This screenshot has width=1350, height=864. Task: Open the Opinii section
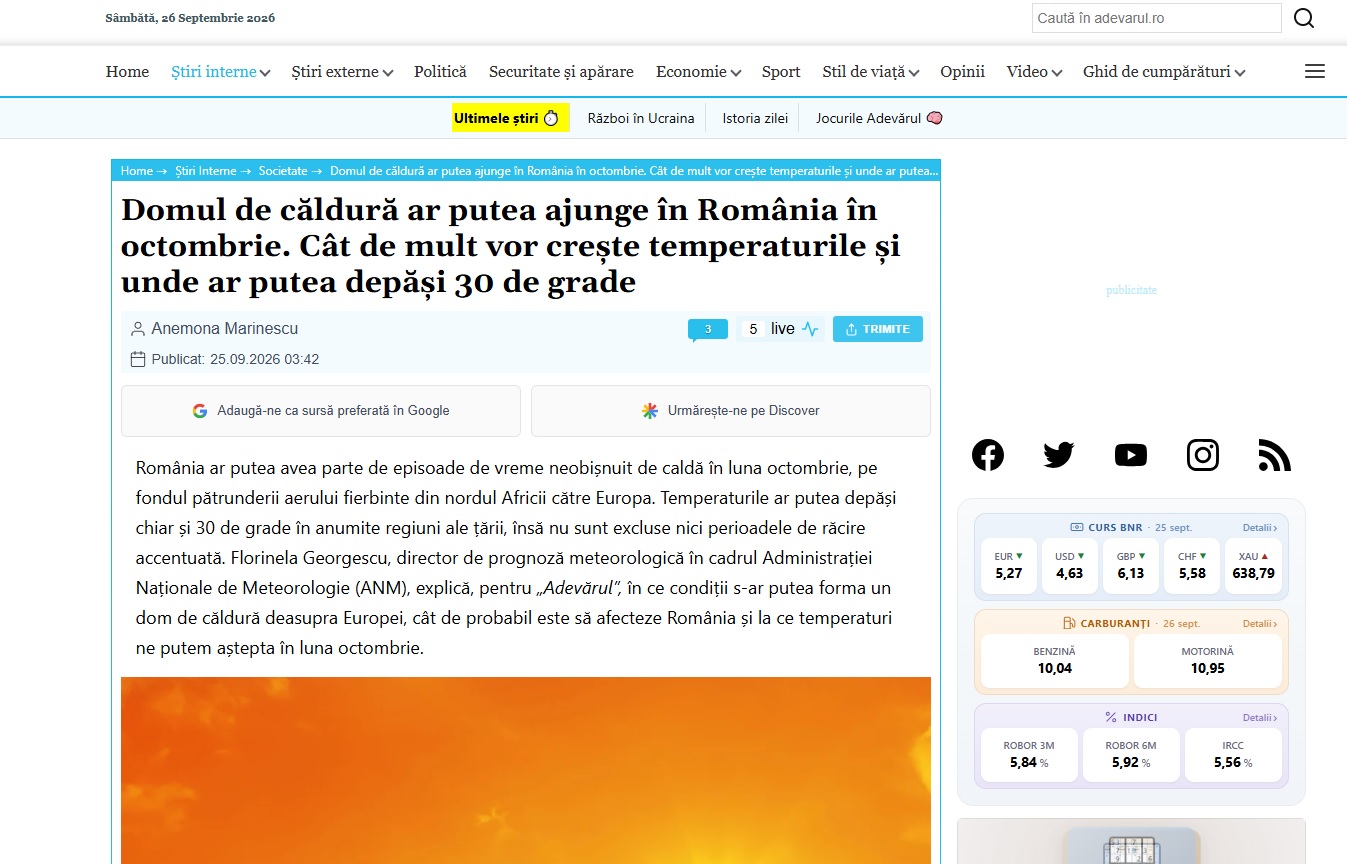(x=962, y=72)
